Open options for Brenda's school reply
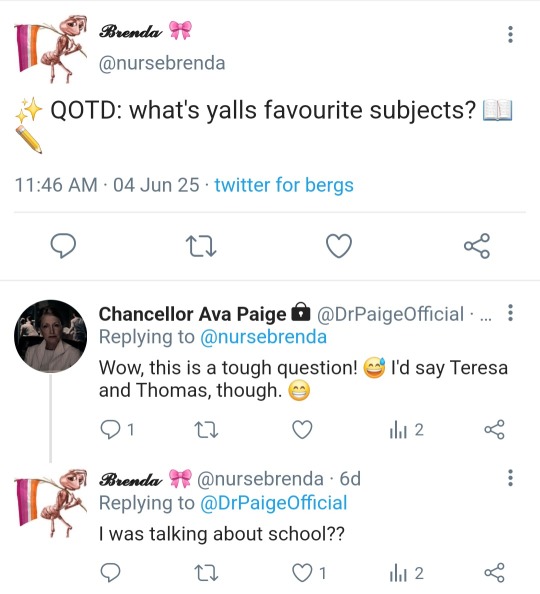Viewport: 540px width, 594px height. coord(510,478)
